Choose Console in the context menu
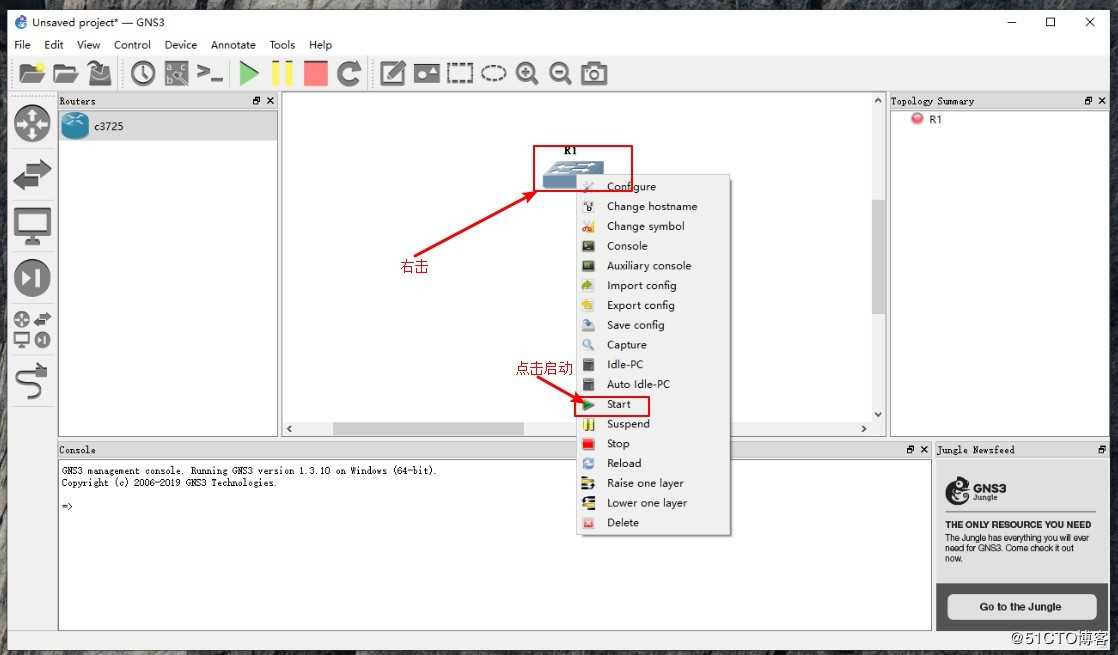 [653, 246]
